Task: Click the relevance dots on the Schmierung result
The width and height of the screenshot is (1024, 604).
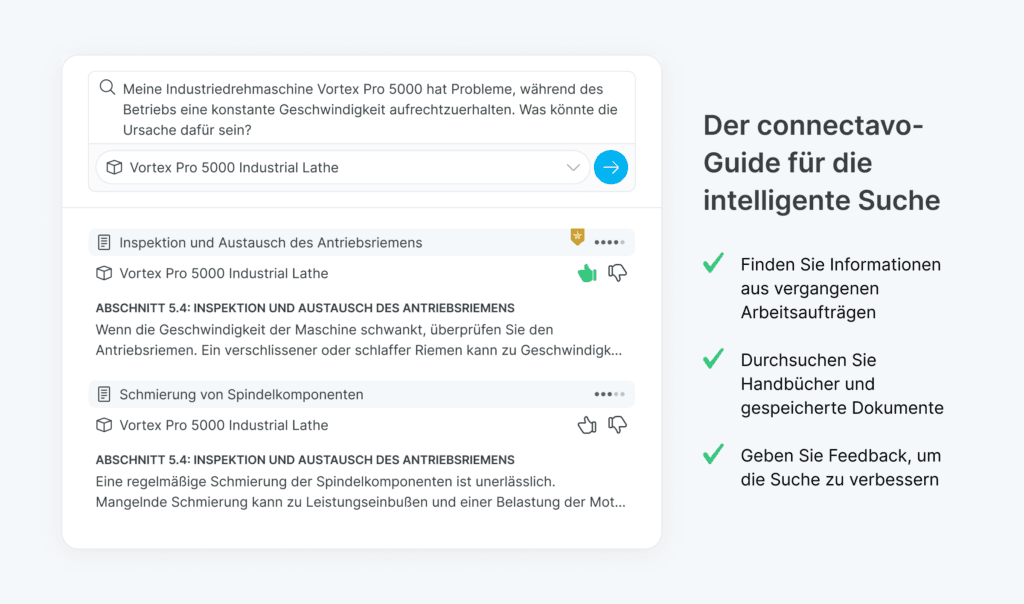Action: (x=609, y=394)
